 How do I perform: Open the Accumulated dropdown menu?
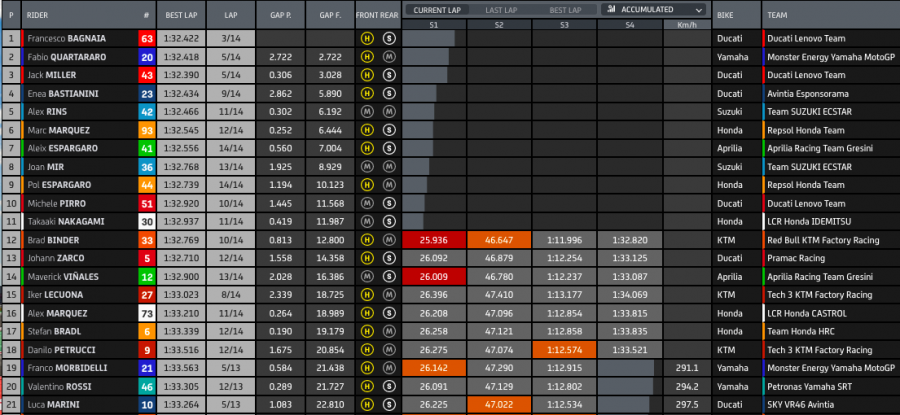[x=654, y=9]
